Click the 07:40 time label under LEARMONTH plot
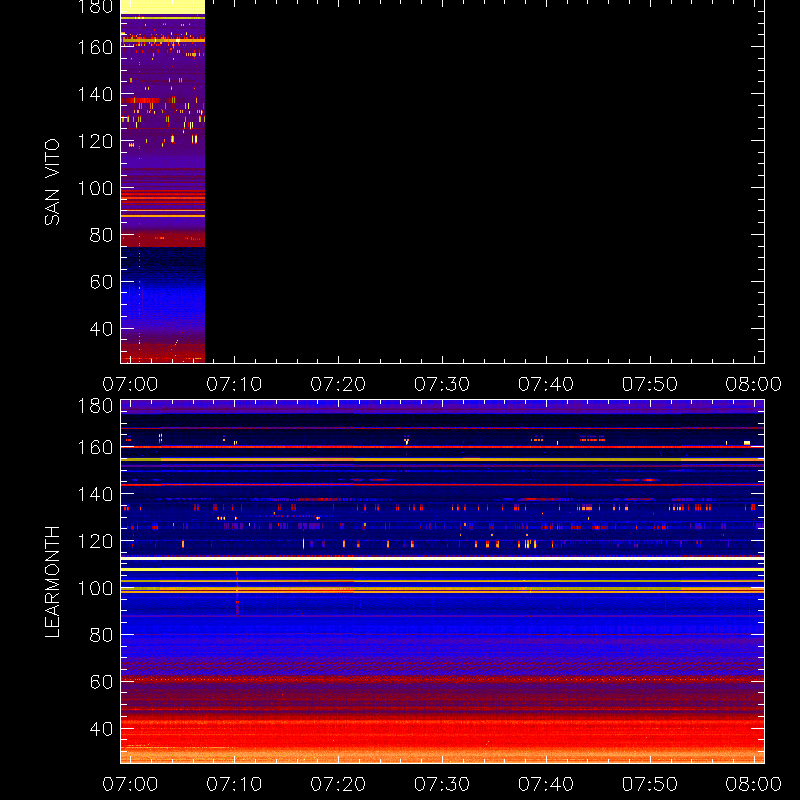 click(x=546, y=784)
